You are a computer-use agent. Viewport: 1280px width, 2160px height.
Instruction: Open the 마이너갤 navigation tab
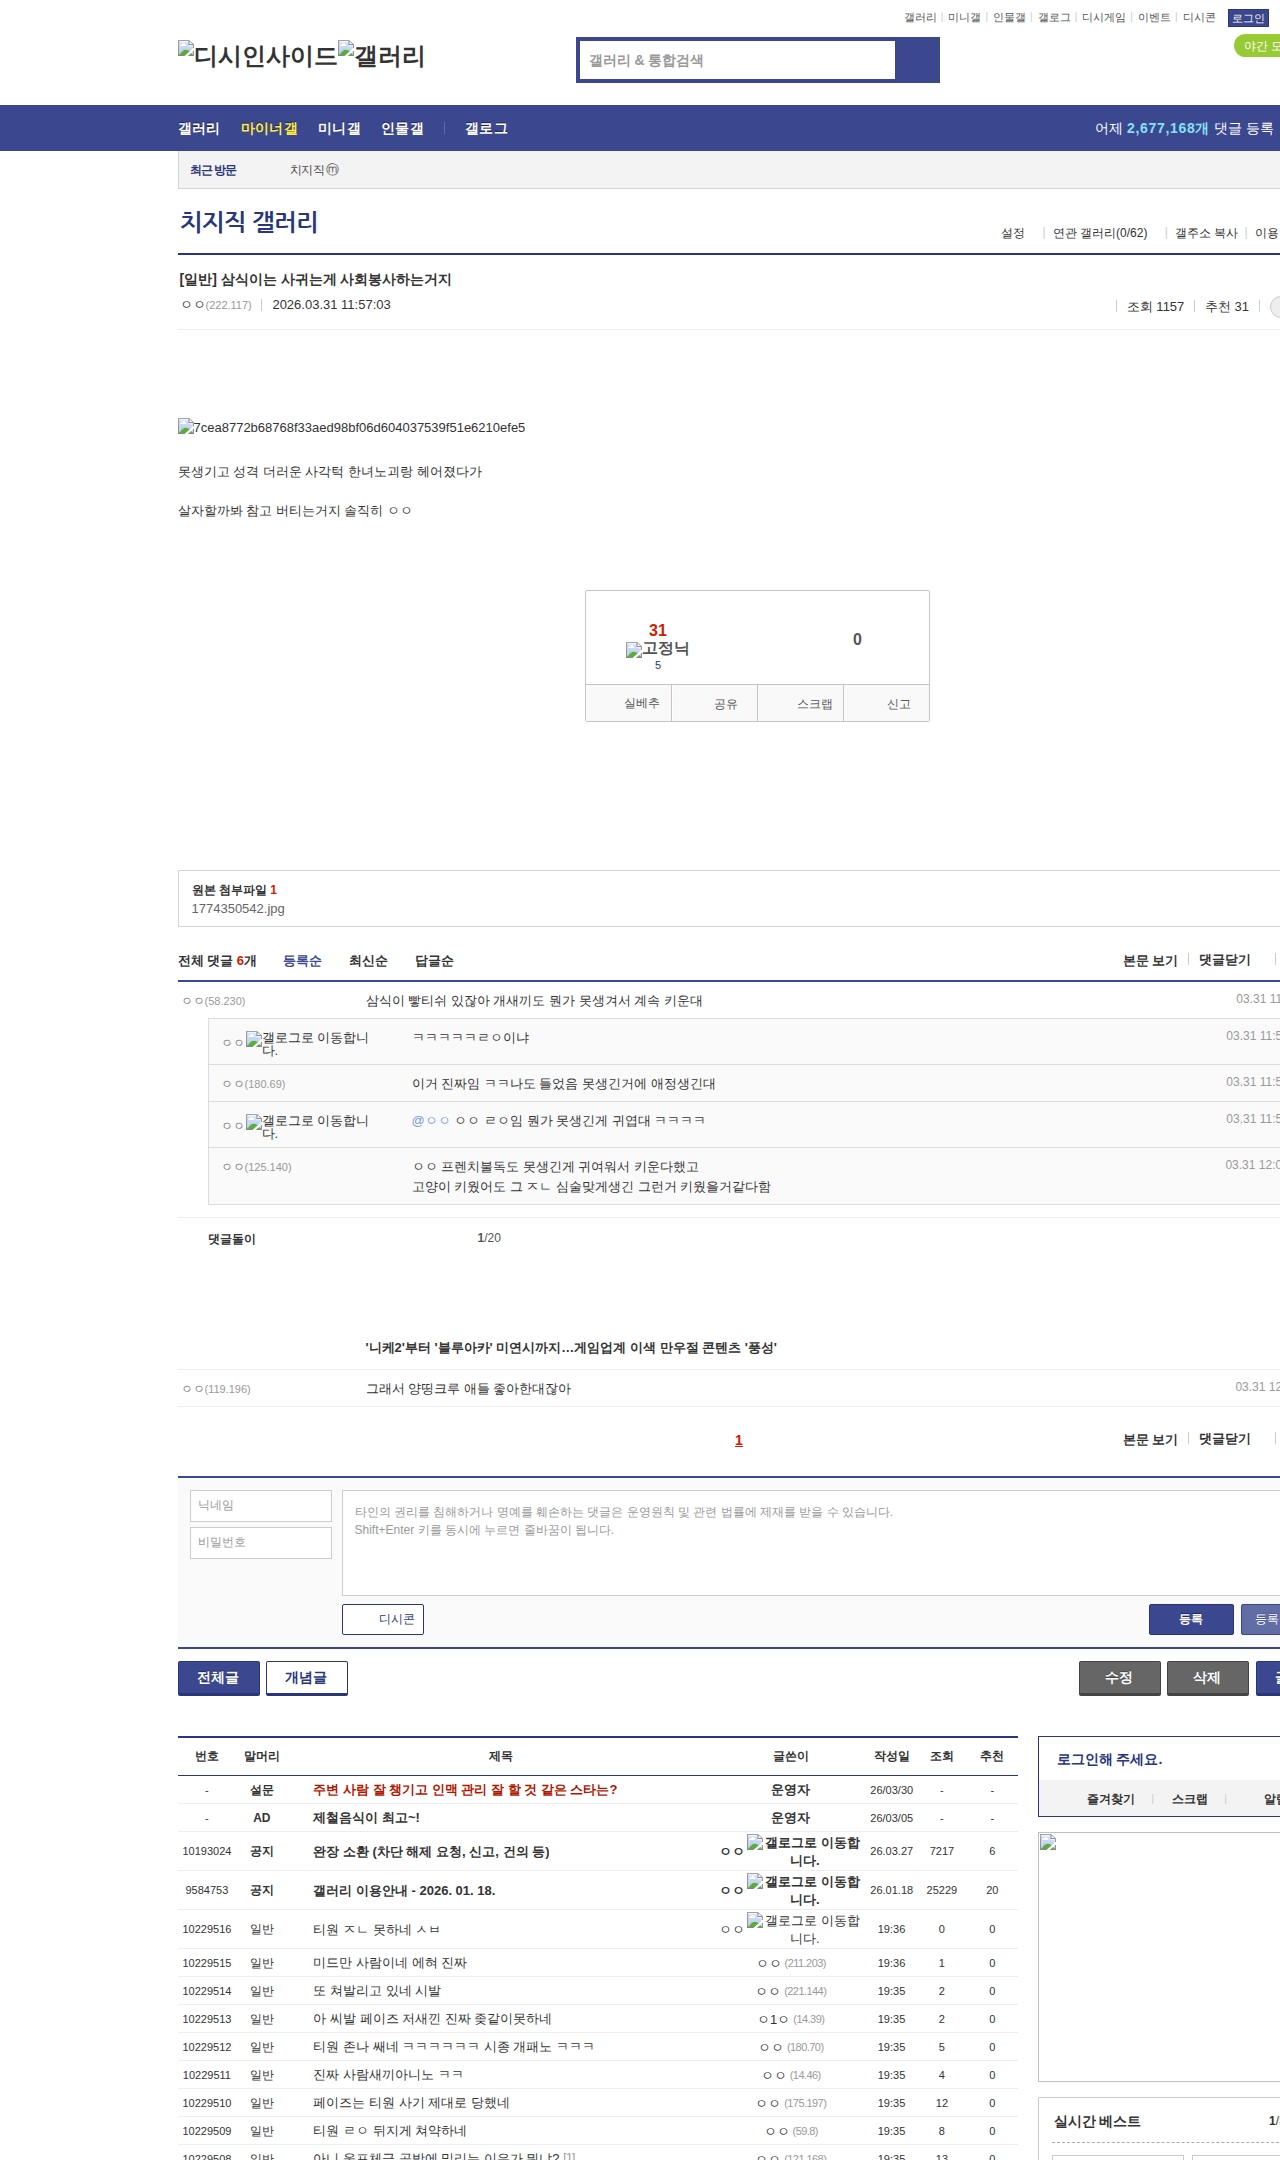pyautogui.click(x=268, y=129)
